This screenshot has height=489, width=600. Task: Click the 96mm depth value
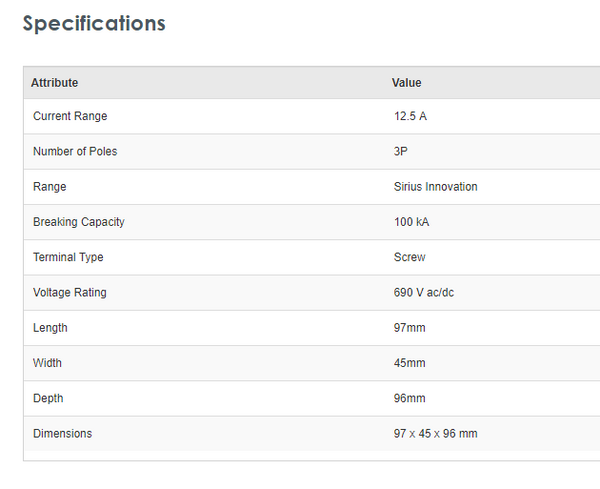tap(409, 398)
